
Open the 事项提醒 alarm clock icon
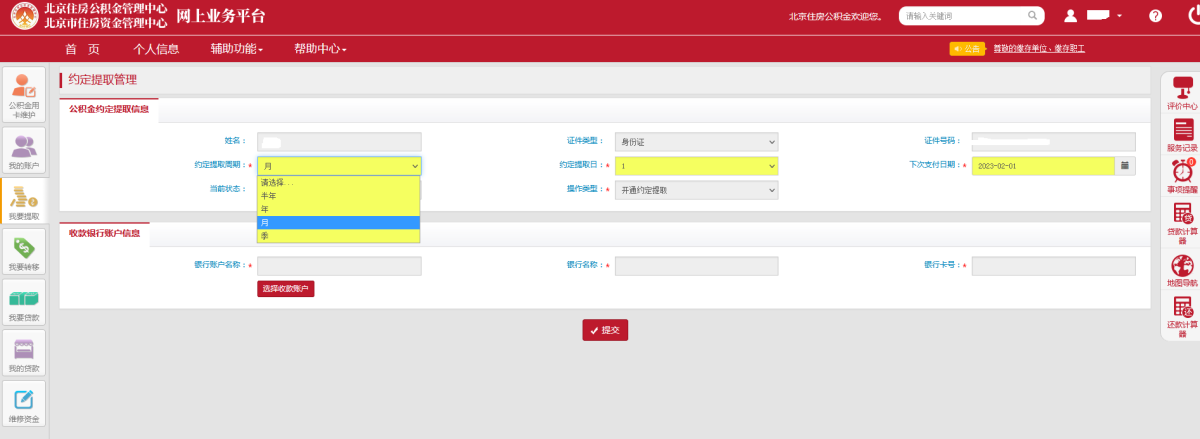1182,175
